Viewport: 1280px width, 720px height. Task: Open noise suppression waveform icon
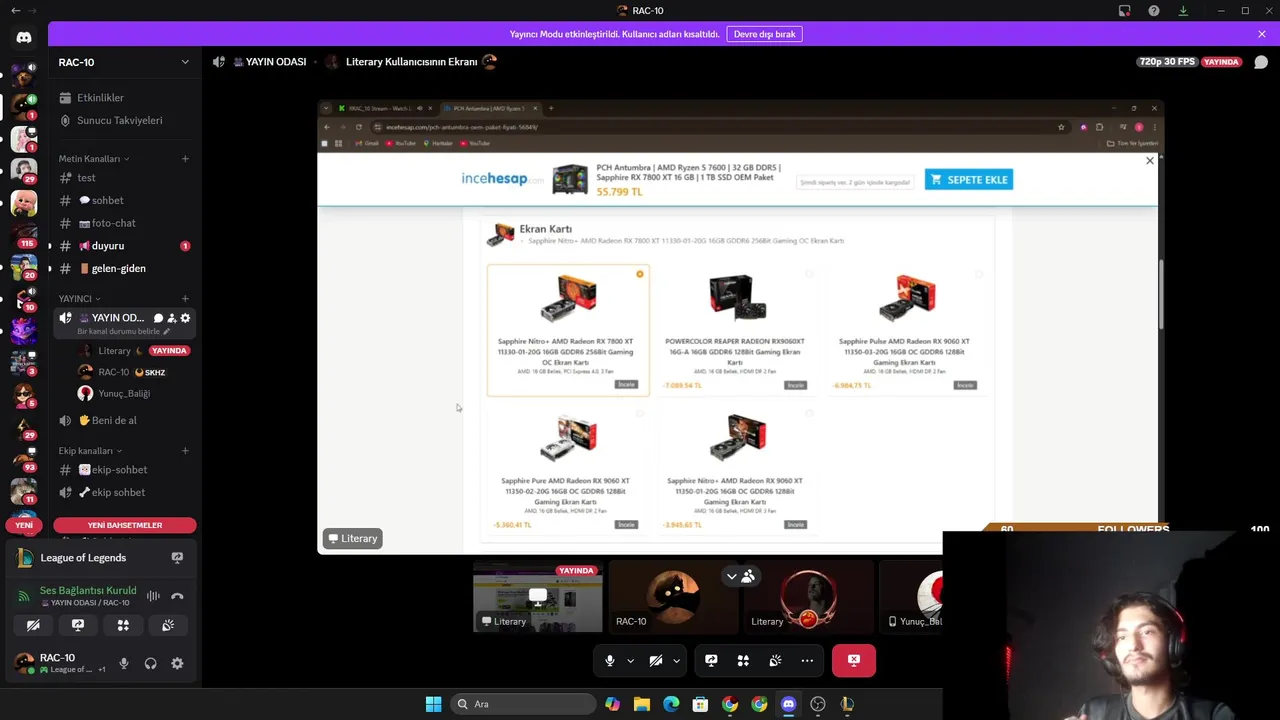pos(153,596)
